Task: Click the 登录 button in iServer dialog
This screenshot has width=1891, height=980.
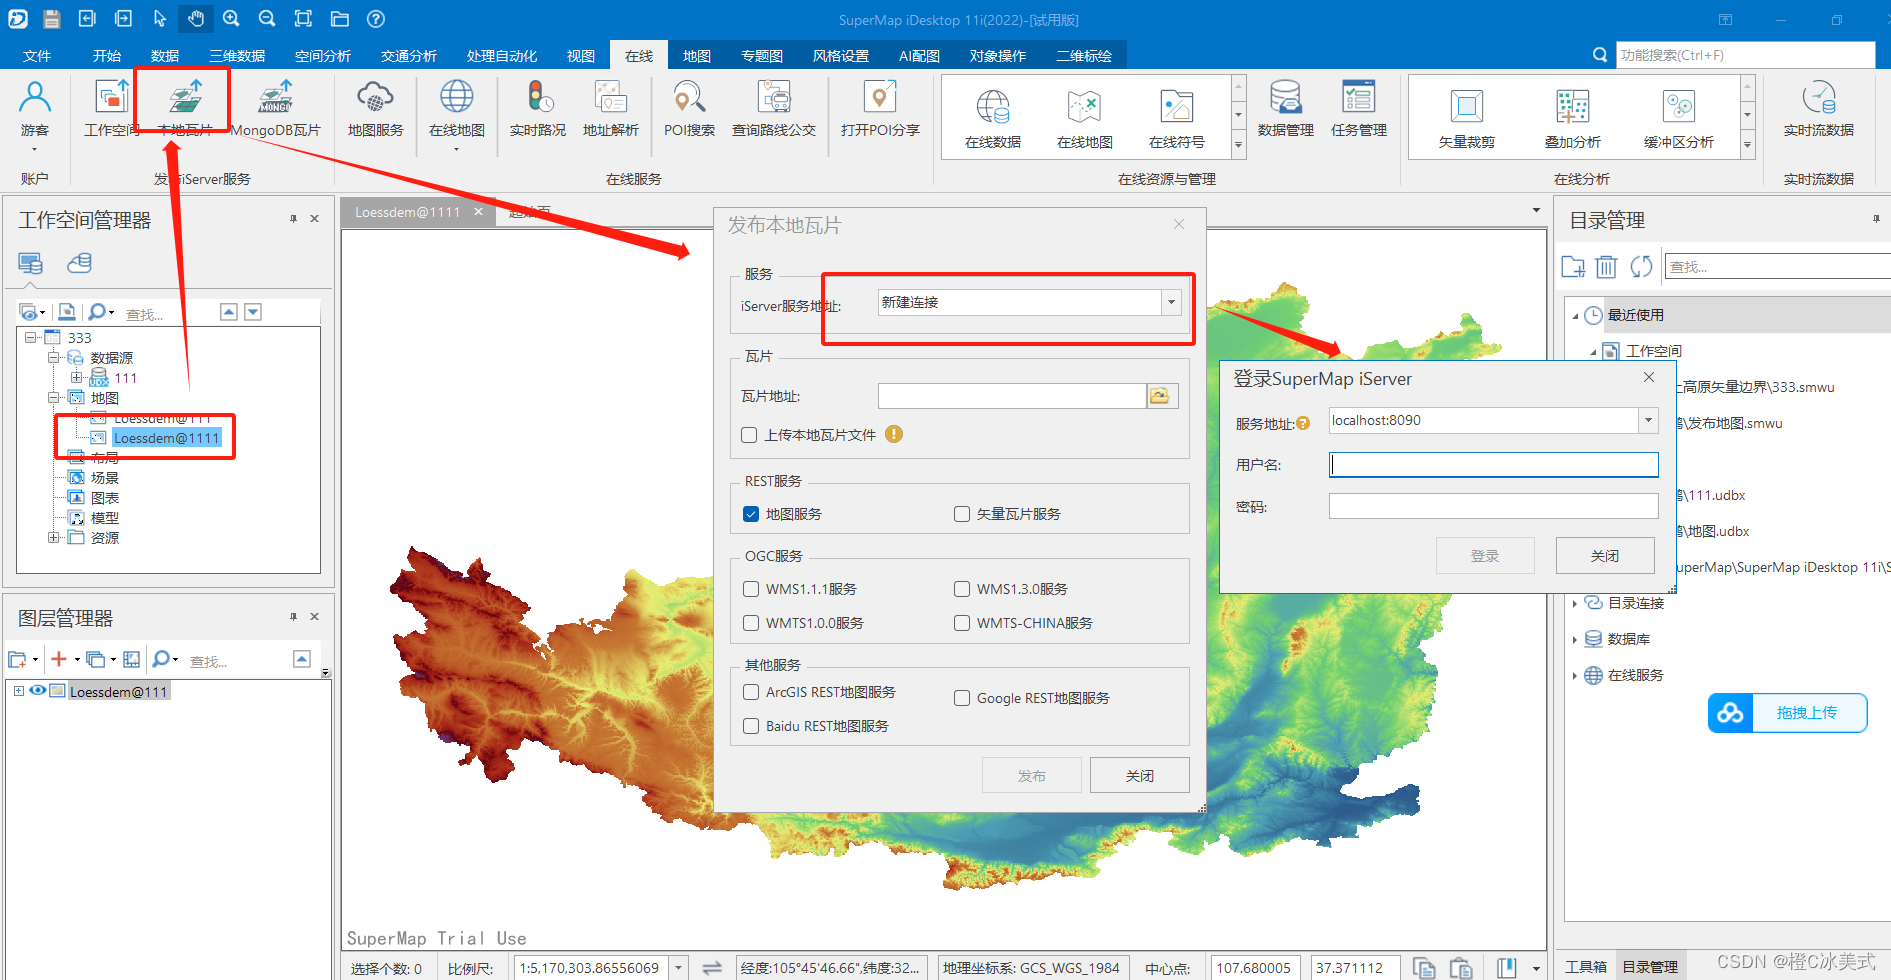Action: coord(1485,555)
